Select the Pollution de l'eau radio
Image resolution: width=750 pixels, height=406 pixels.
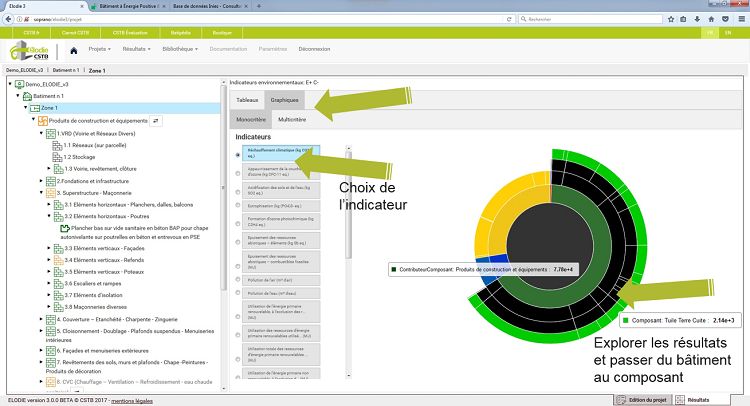(x=238, y=293)
